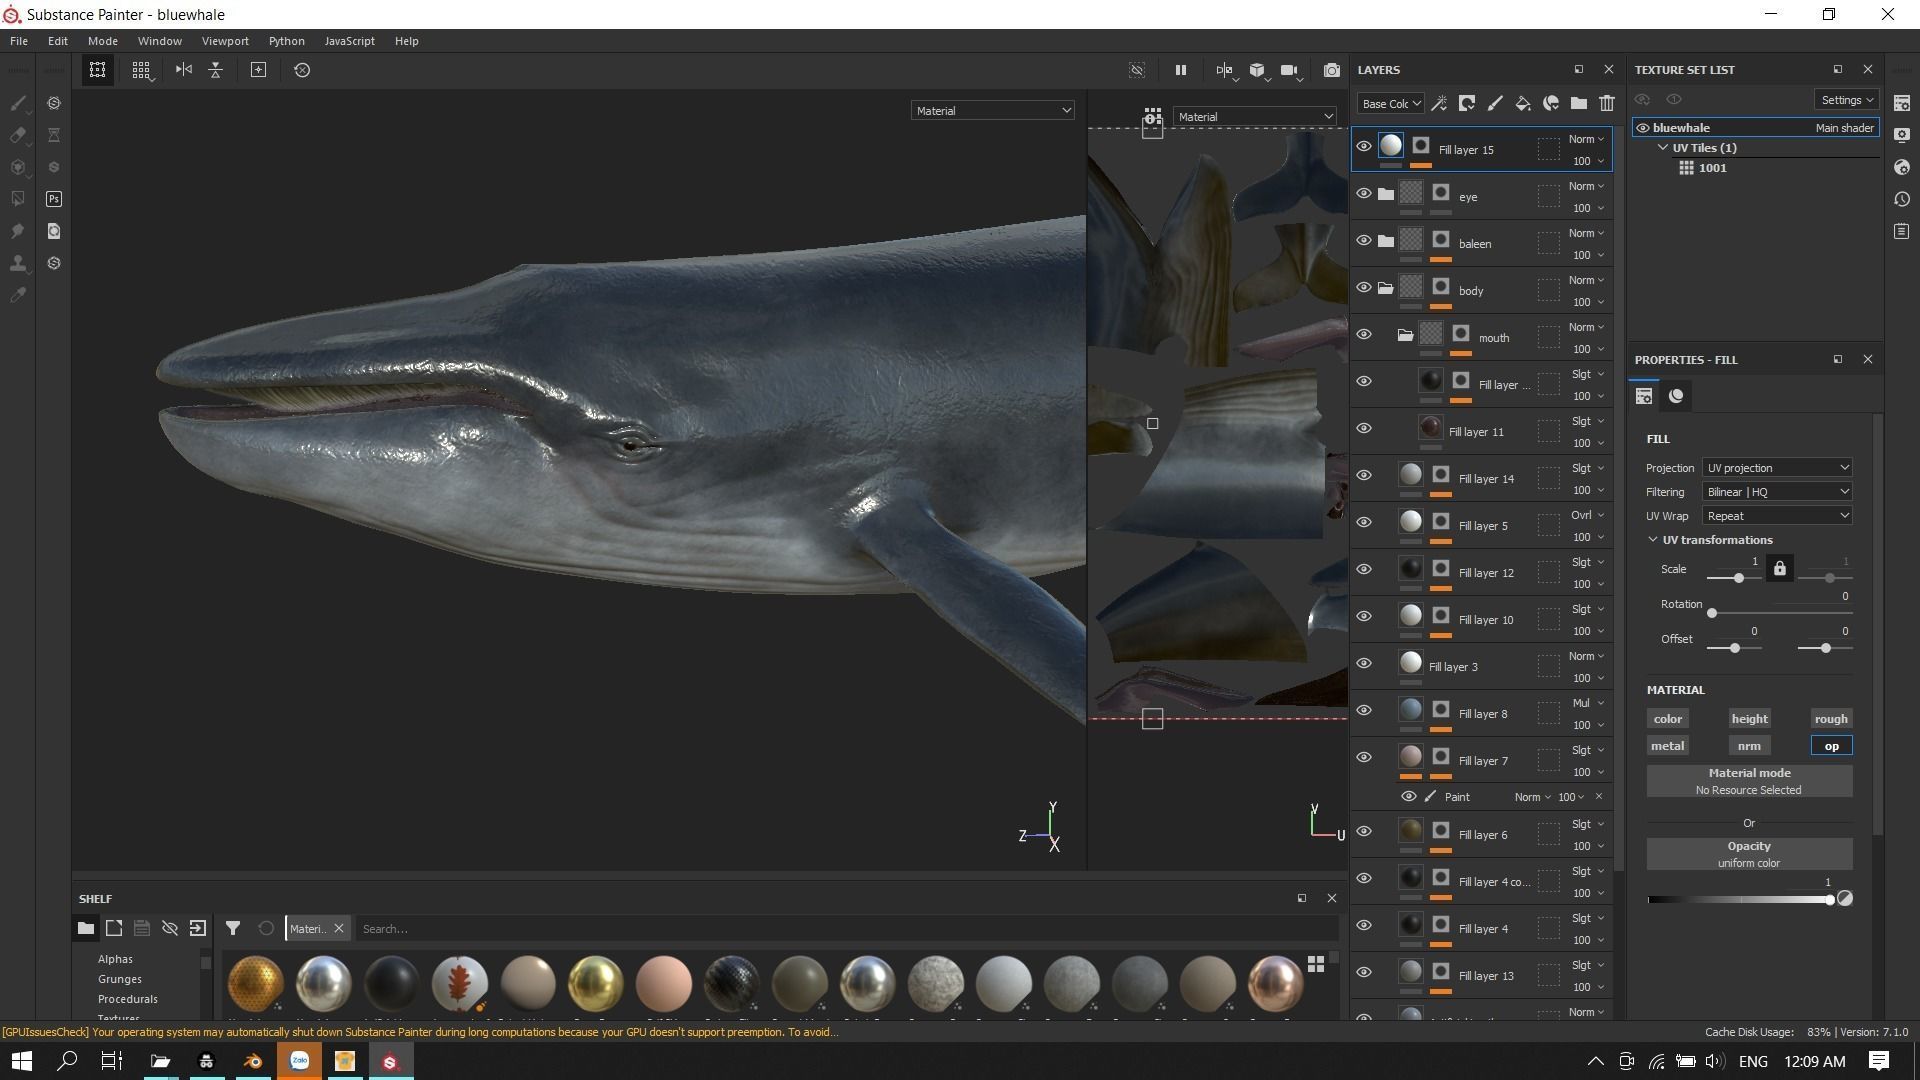The height and width of the screenshot is (1080, 1920).
Task: Hide the eye folder layer
Action: pyautogui.click(x=1363, y=194)
